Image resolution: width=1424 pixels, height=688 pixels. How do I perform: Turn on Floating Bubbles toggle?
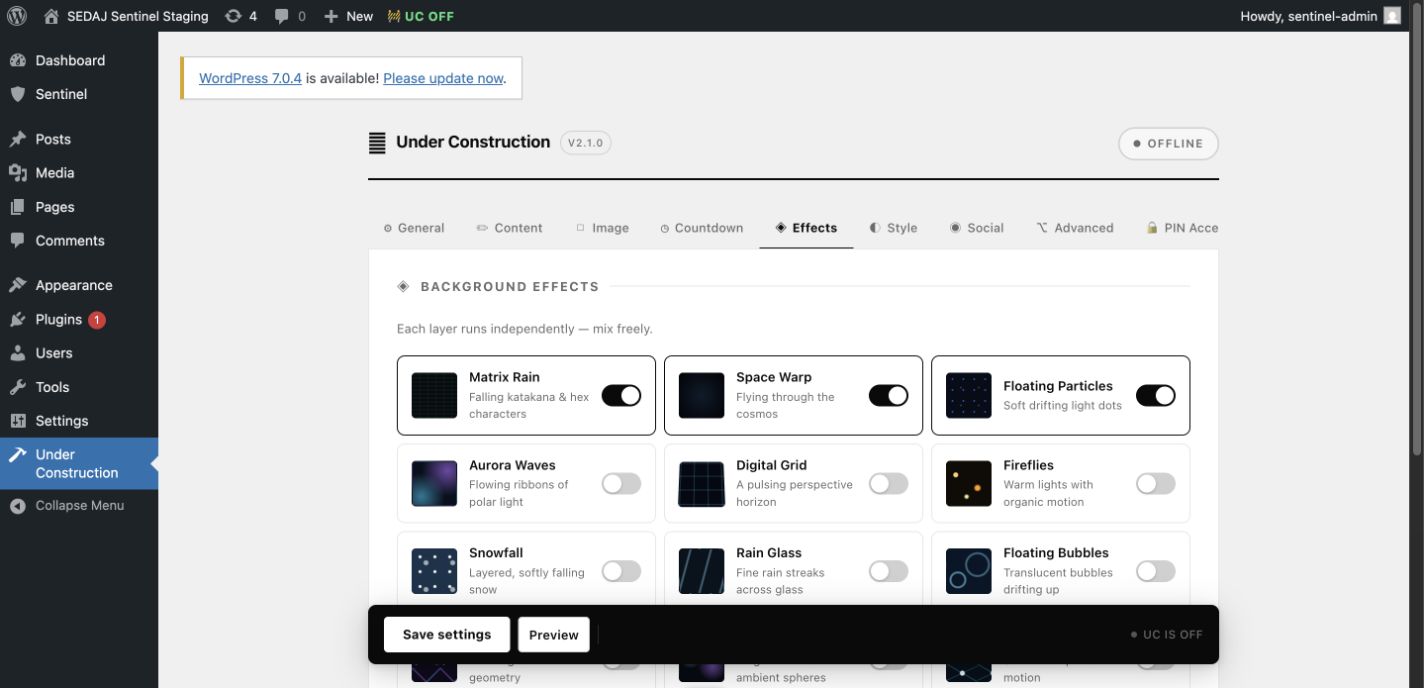click(1156, 571)
